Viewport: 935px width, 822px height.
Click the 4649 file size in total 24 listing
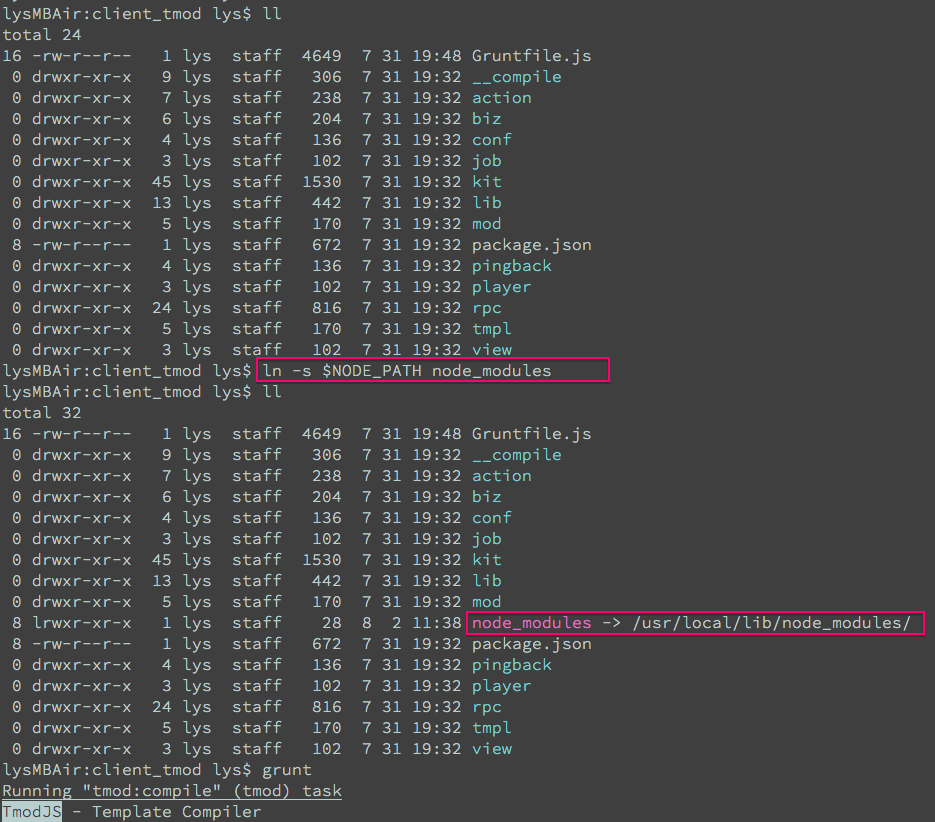coord(321,55)
